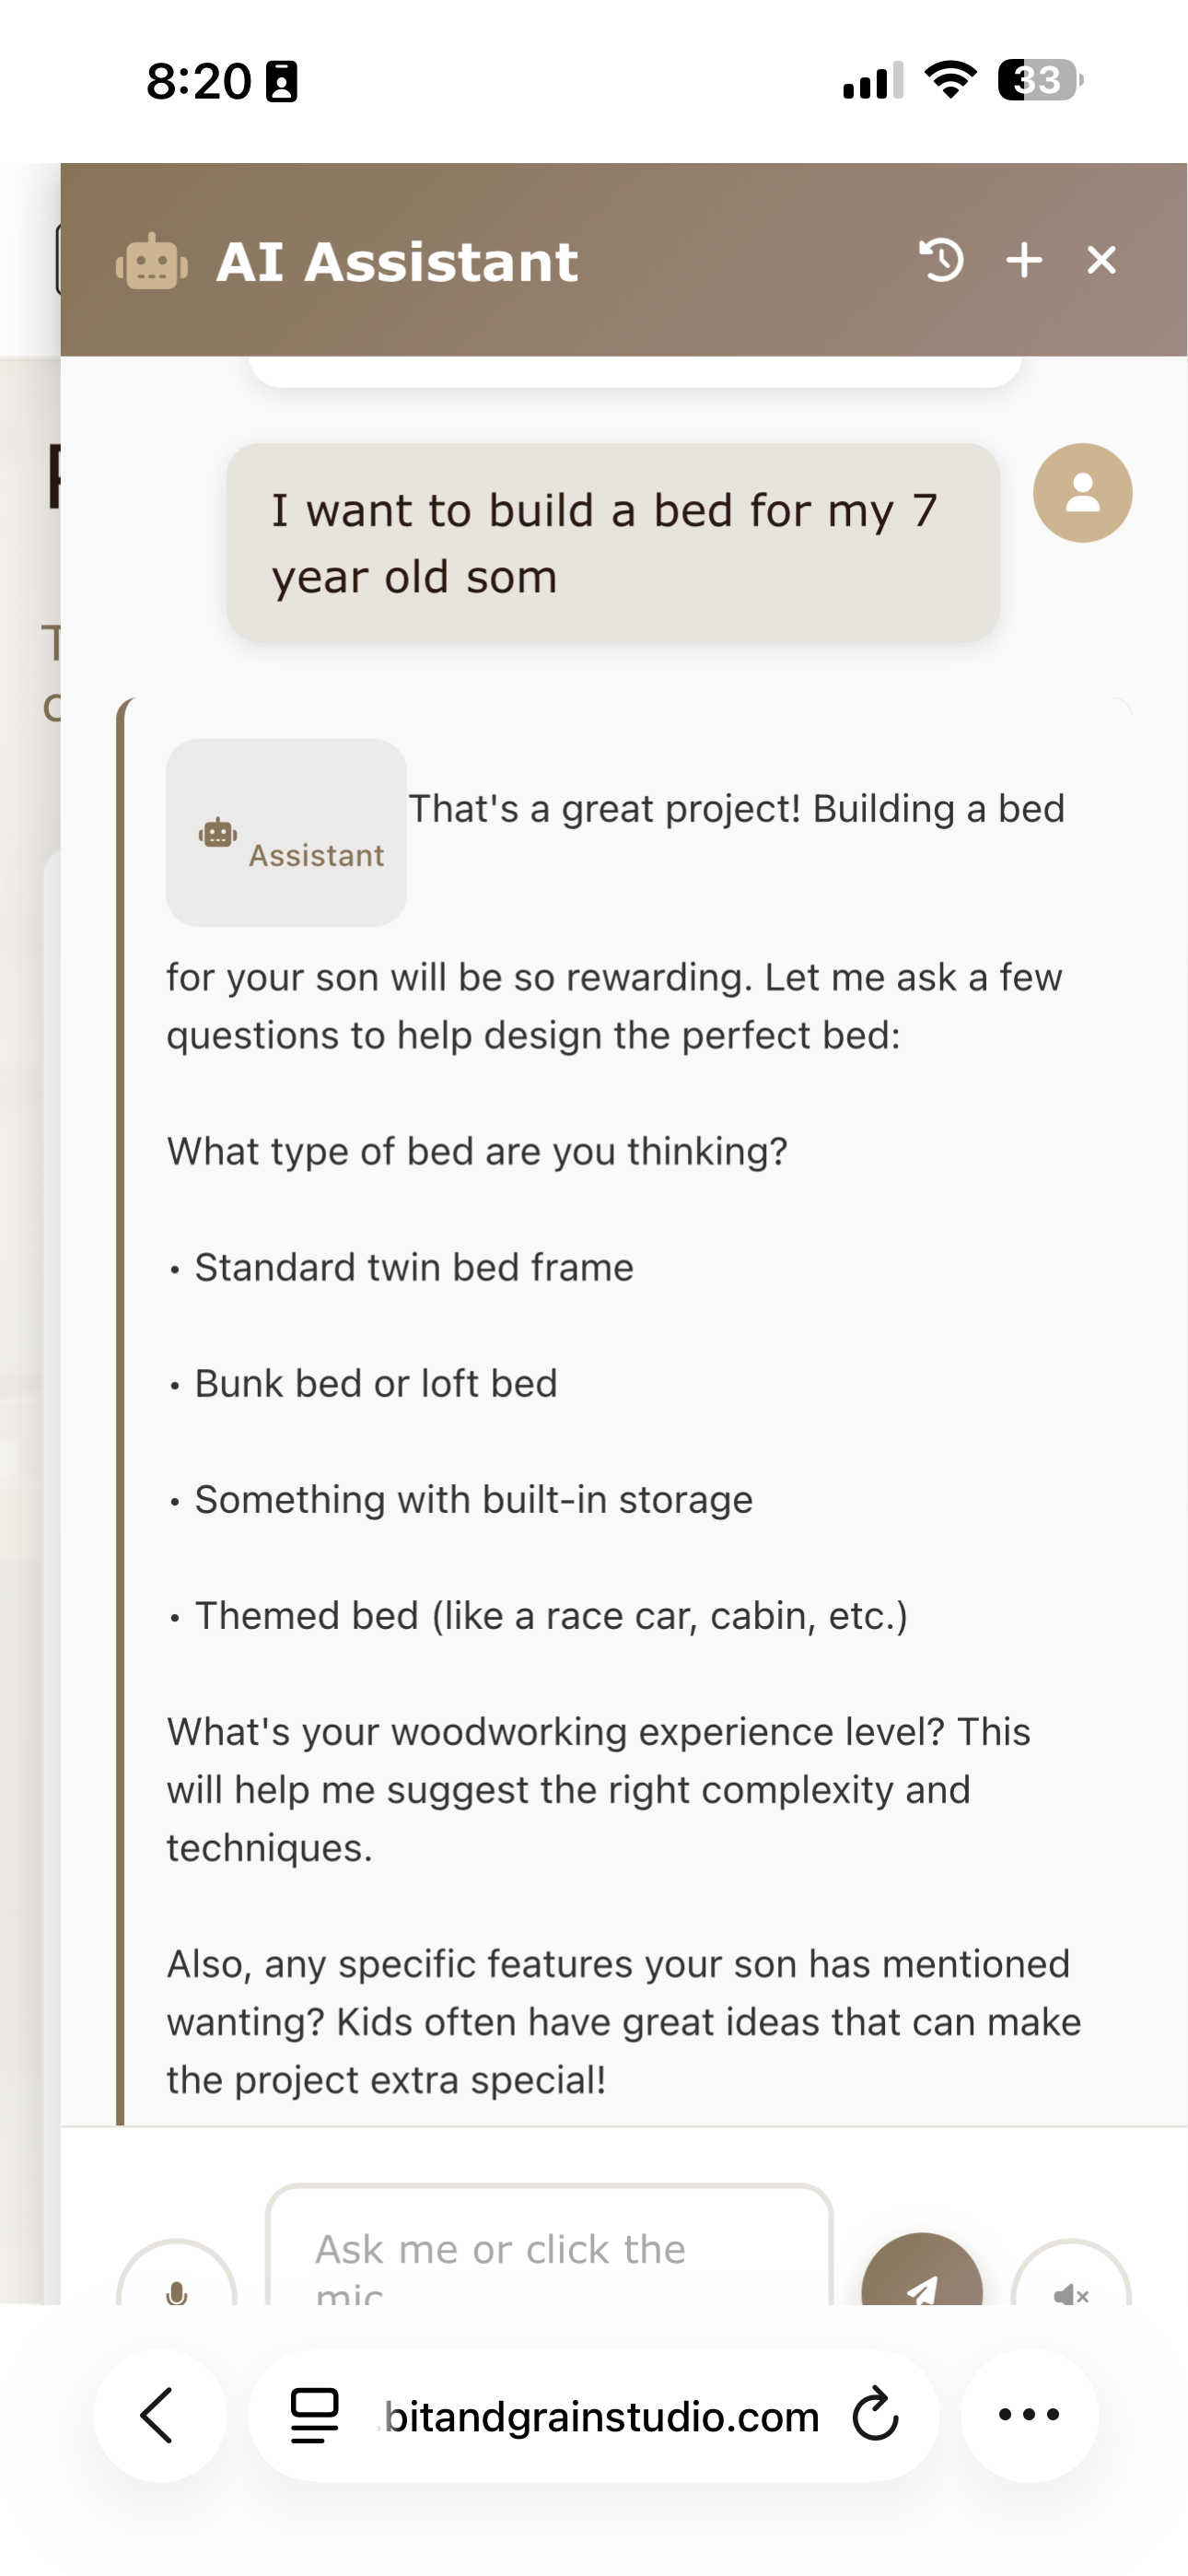The width and height of the screenshot is (1188, 2576).
Task: Start a new chat with the plus icon
Action: pyautogui.click(x=1024, y=259)
